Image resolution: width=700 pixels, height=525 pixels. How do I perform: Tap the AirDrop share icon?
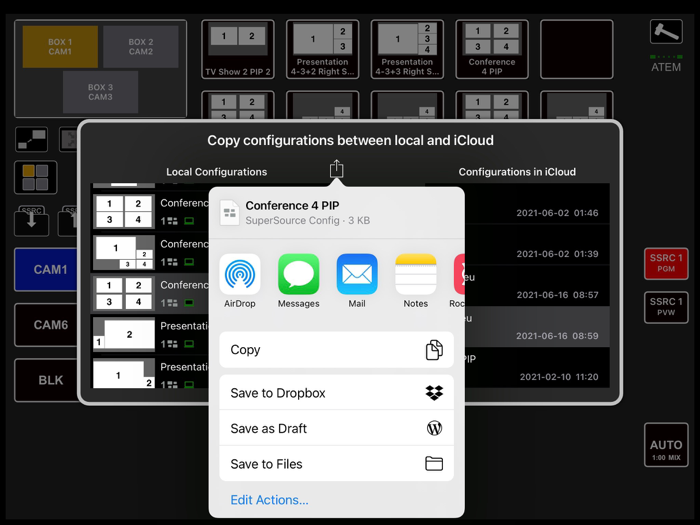pos(240,274)
